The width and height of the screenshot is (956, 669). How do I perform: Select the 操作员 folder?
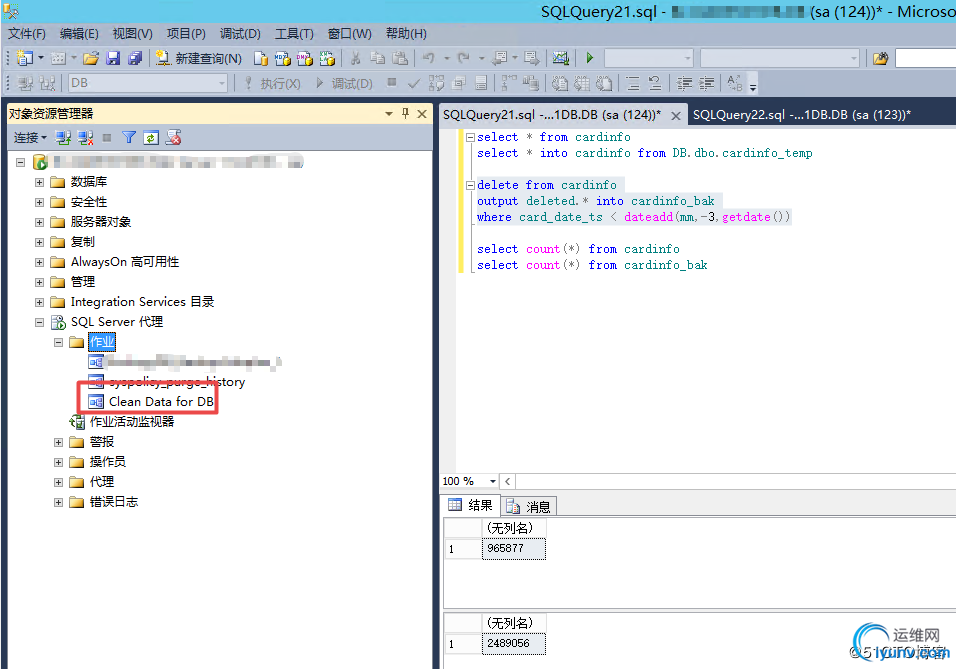(x=108, y=462)
